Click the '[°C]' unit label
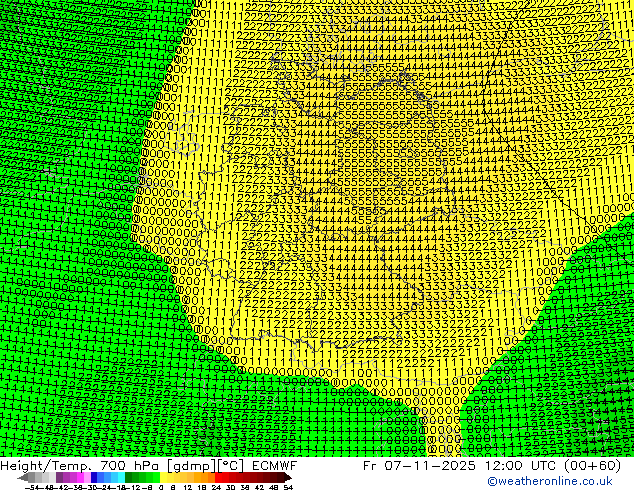Screen dimensions: 634x490 tap(231, 466)
